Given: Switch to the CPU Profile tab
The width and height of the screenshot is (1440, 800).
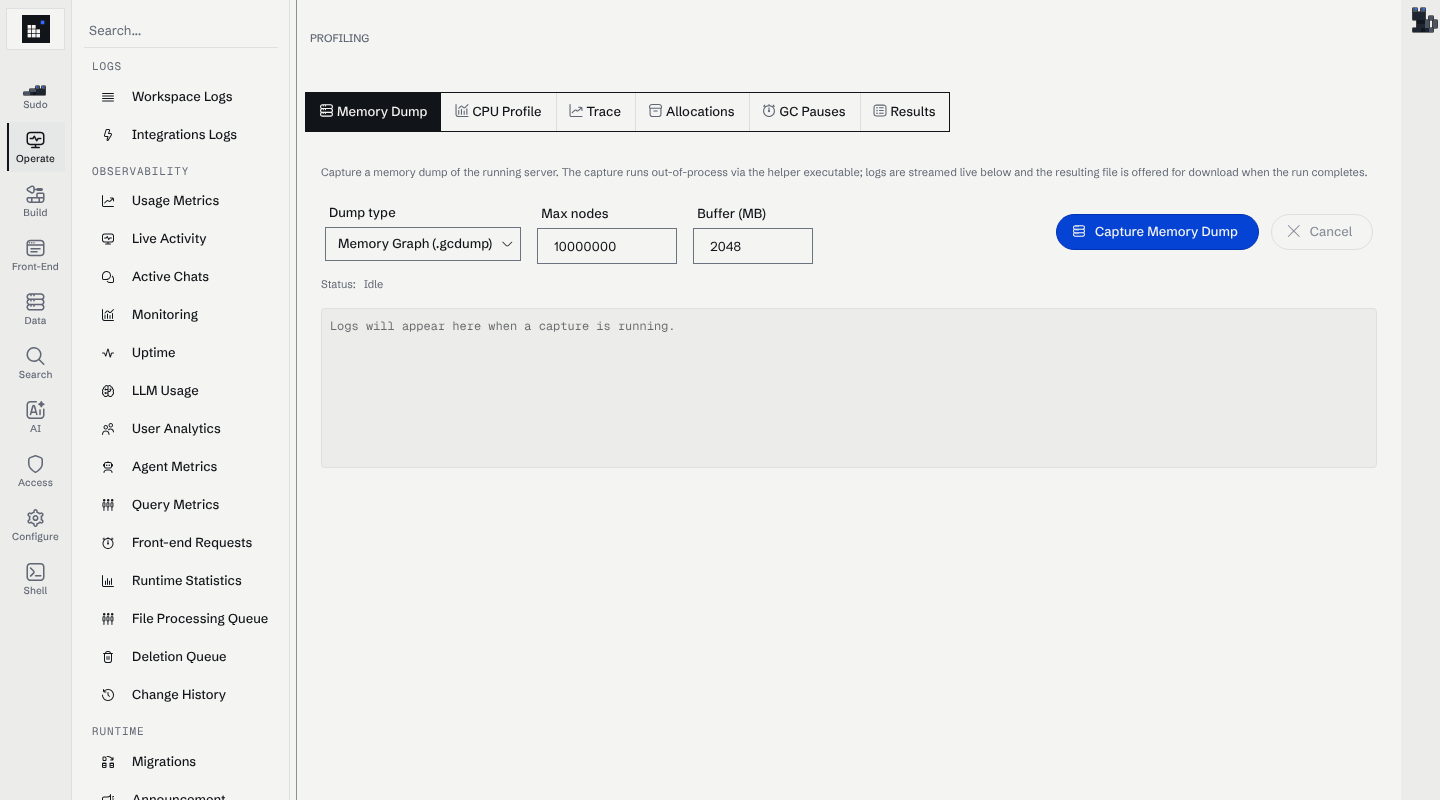Looking at the screenshot, I should 498,112.
